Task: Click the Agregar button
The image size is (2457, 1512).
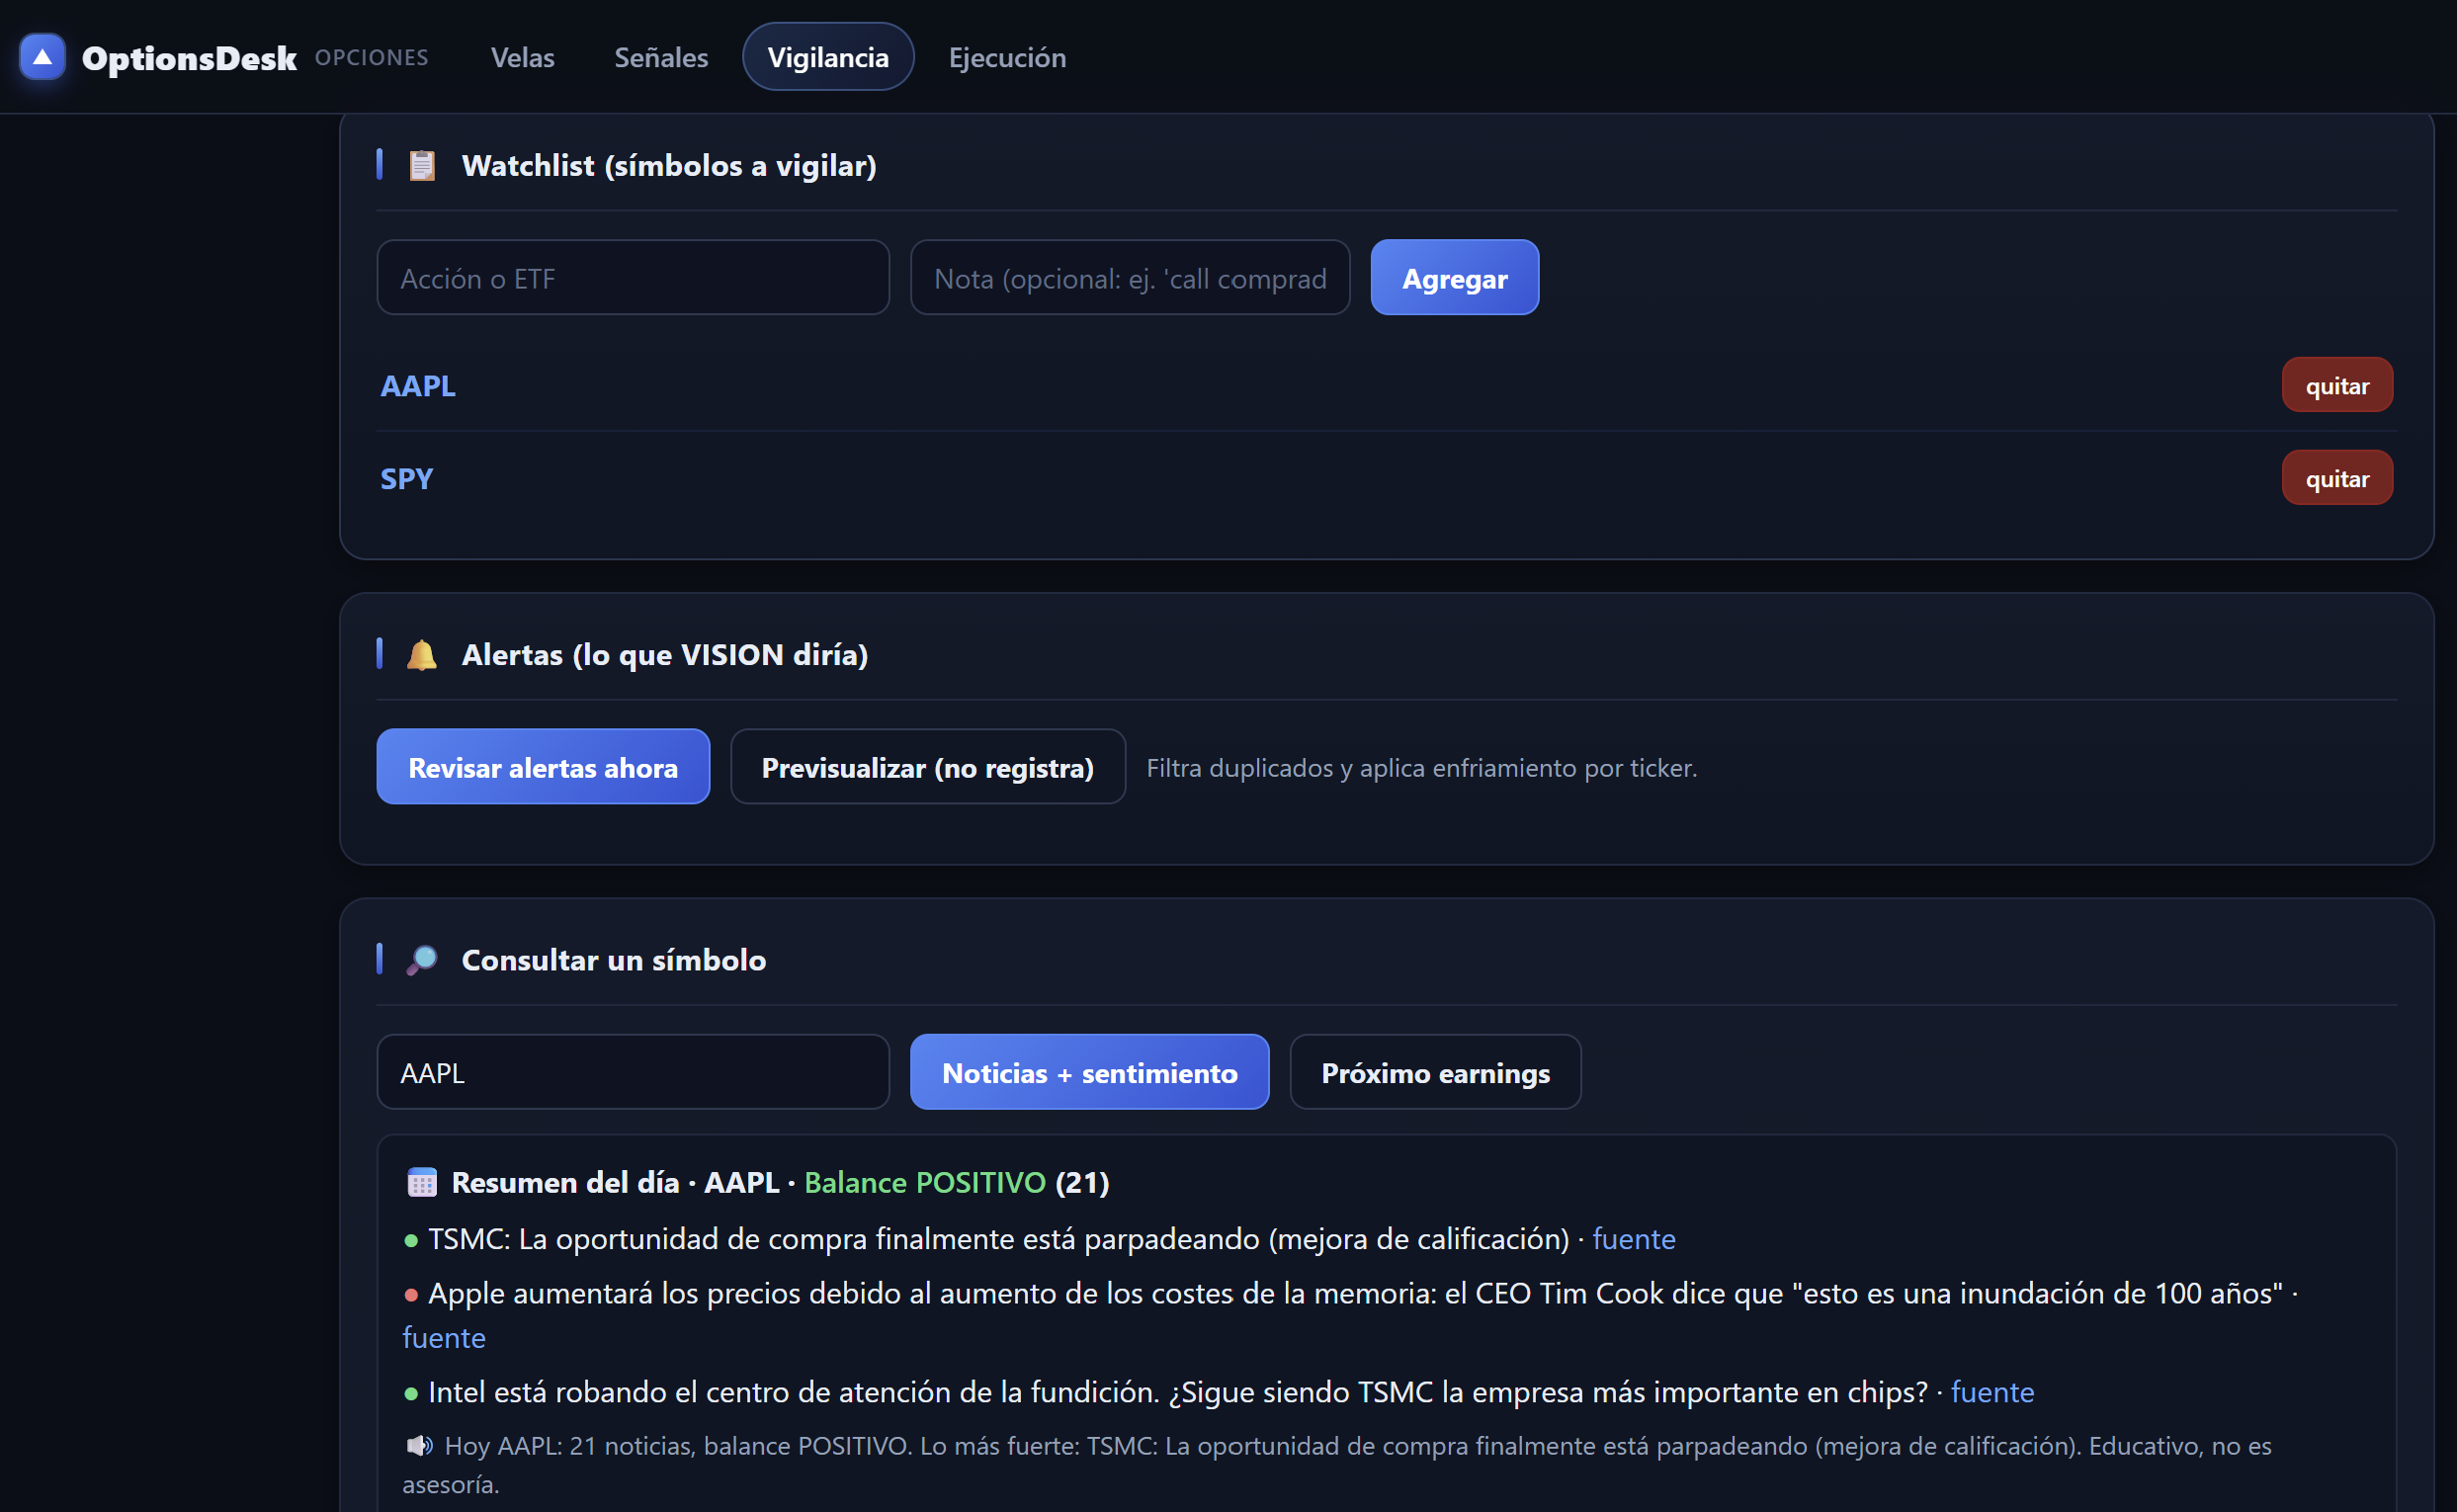Action: coord(1454,278)
